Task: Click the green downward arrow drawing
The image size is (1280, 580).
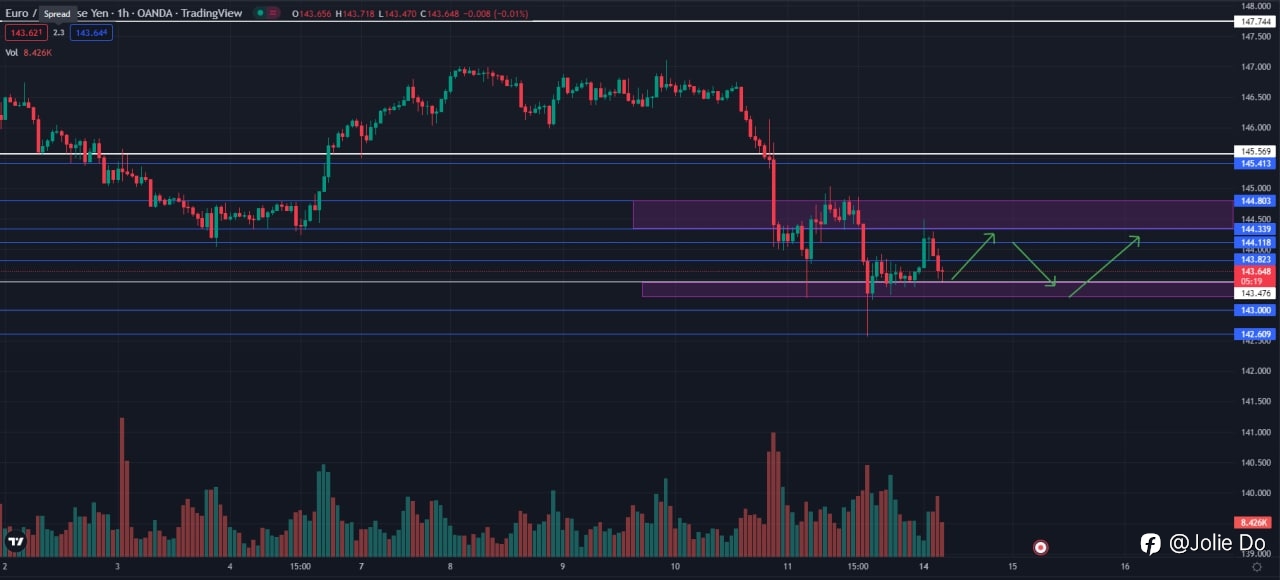Action: pyautogui.click(x=1034, y=264)
